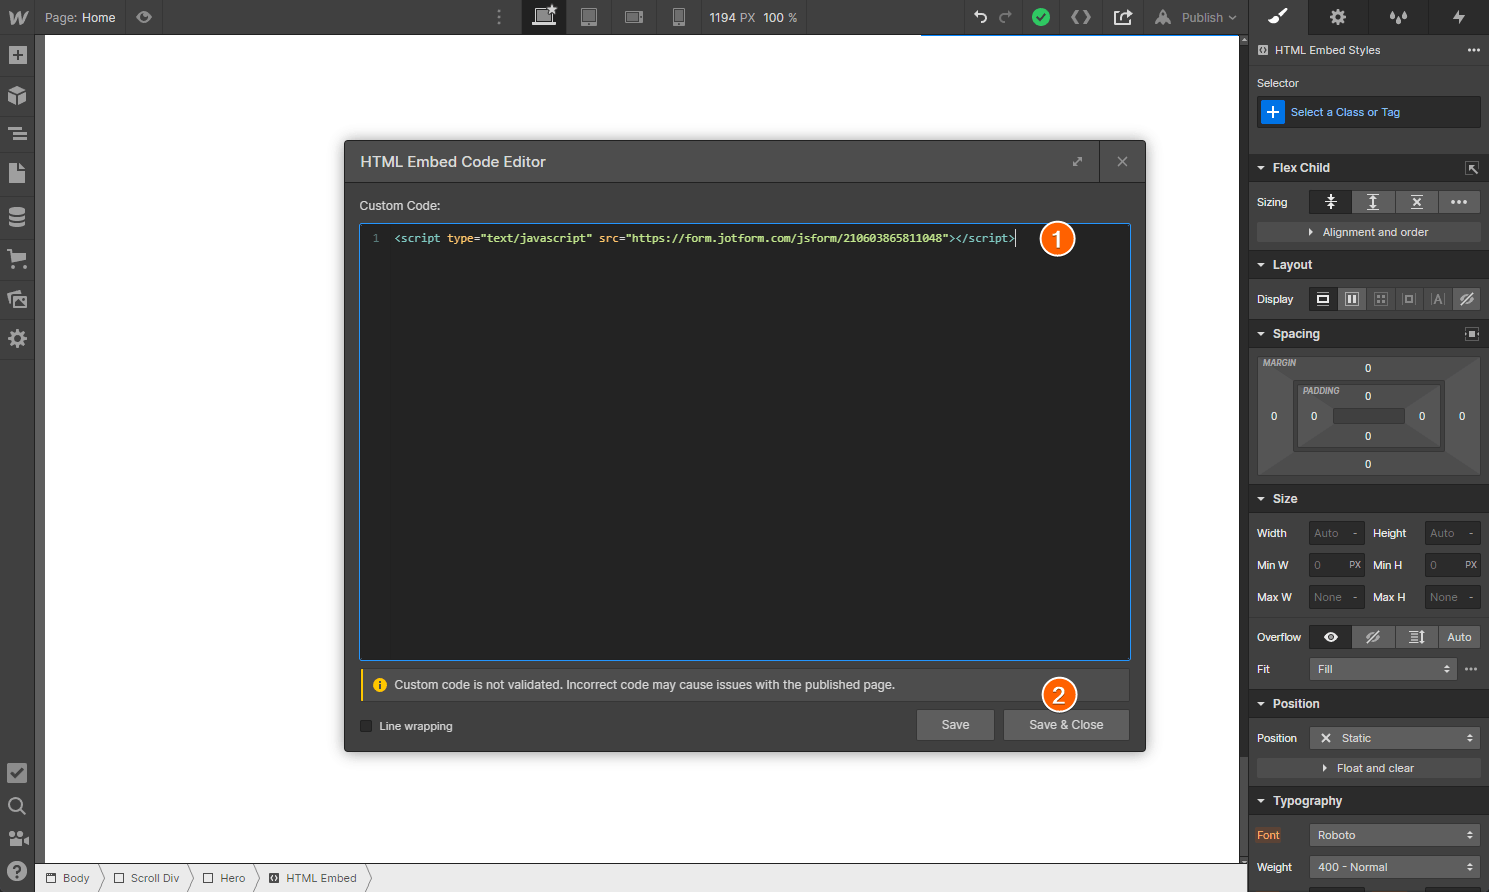Open the Pages panel

coord(17,173)
